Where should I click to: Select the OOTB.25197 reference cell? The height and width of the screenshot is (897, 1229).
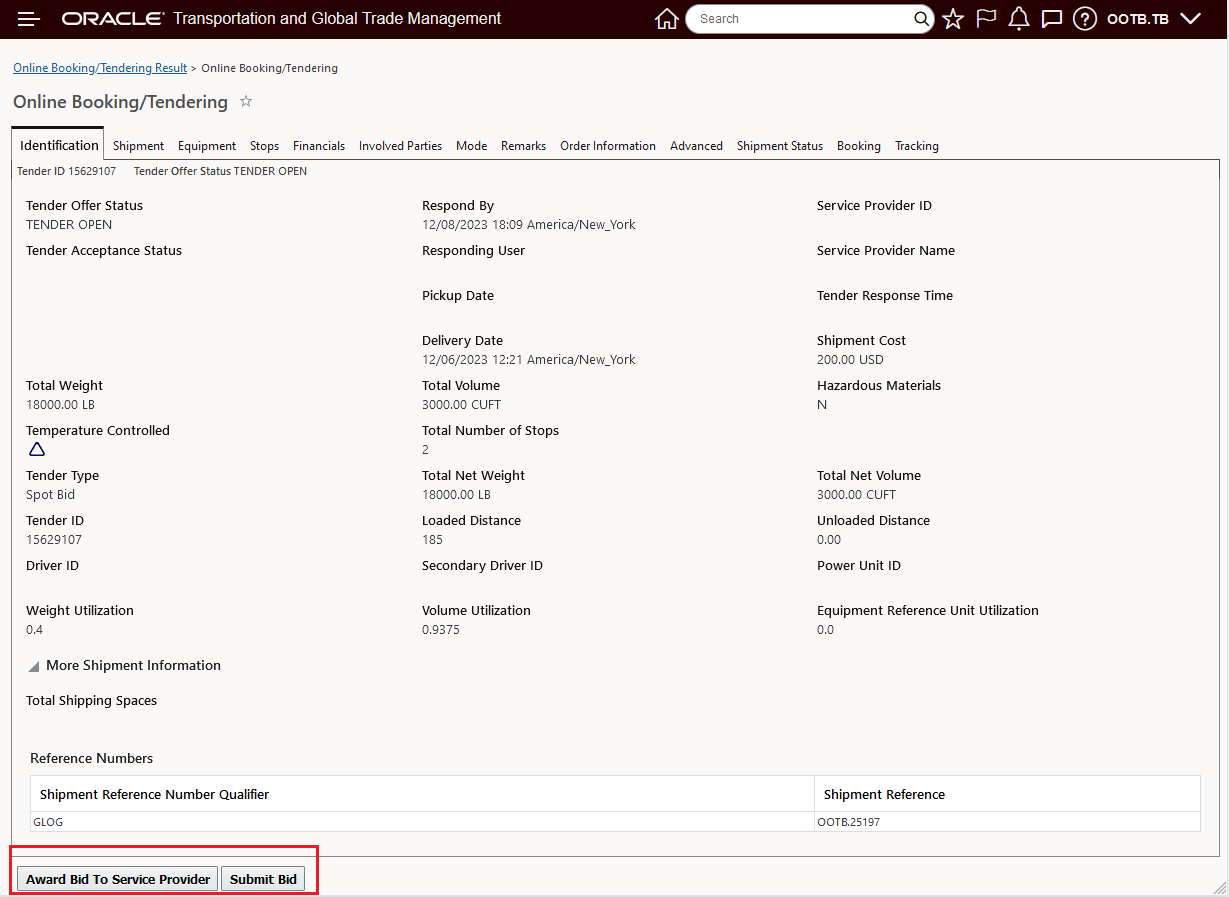click(x=1007, y=822)
